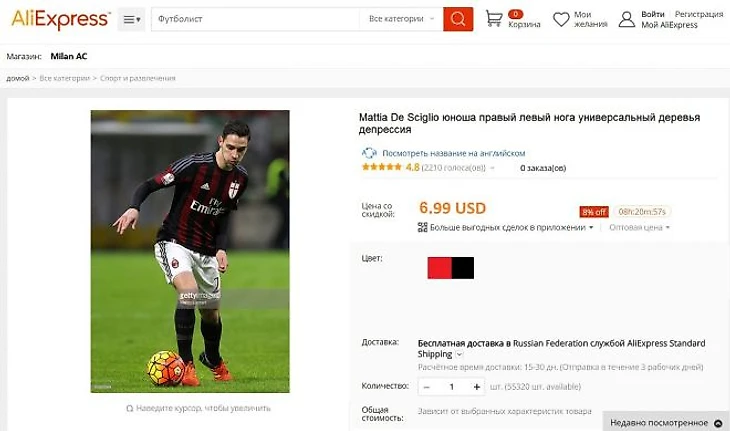
Task: Expand the shipping method chevron
Action: pyautogui.click(x=459, y=354)
